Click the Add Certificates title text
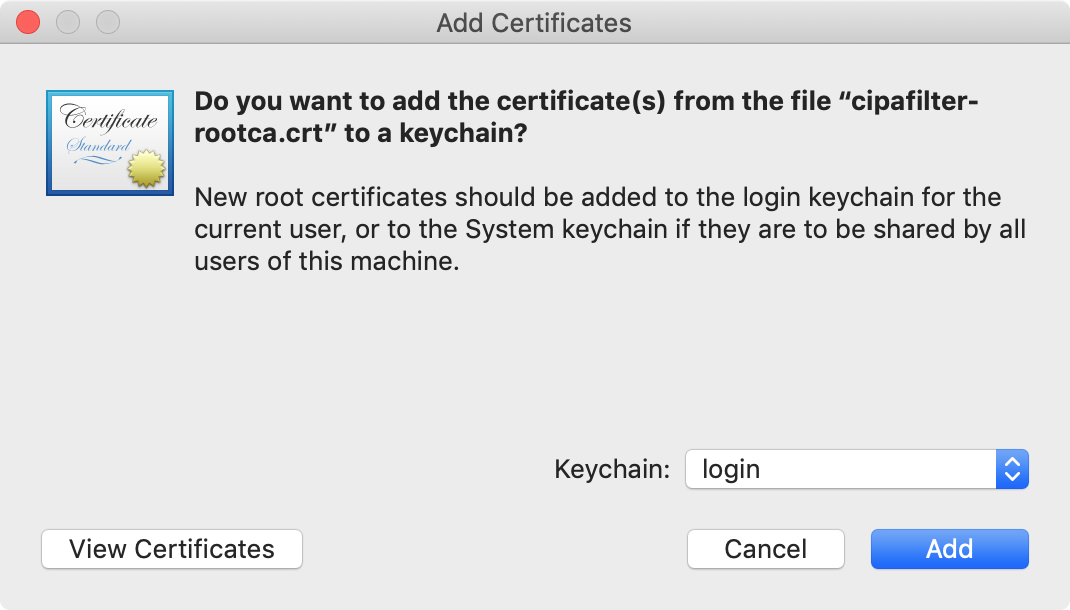 pos(534,22)
